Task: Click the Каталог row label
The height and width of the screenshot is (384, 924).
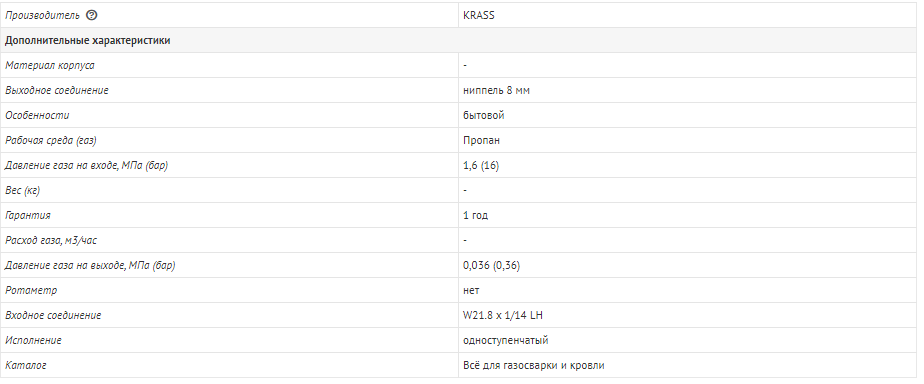Action: 26,366
